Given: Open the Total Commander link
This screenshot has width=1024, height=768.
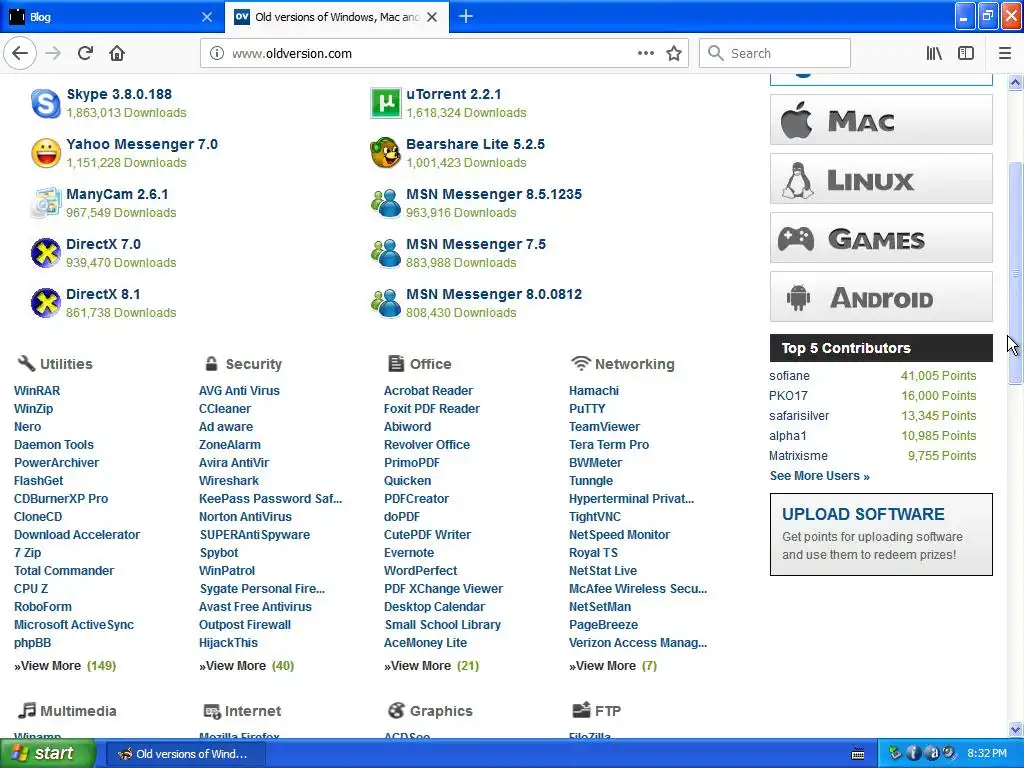Looking at the screenshot, I should pos(64,571).
